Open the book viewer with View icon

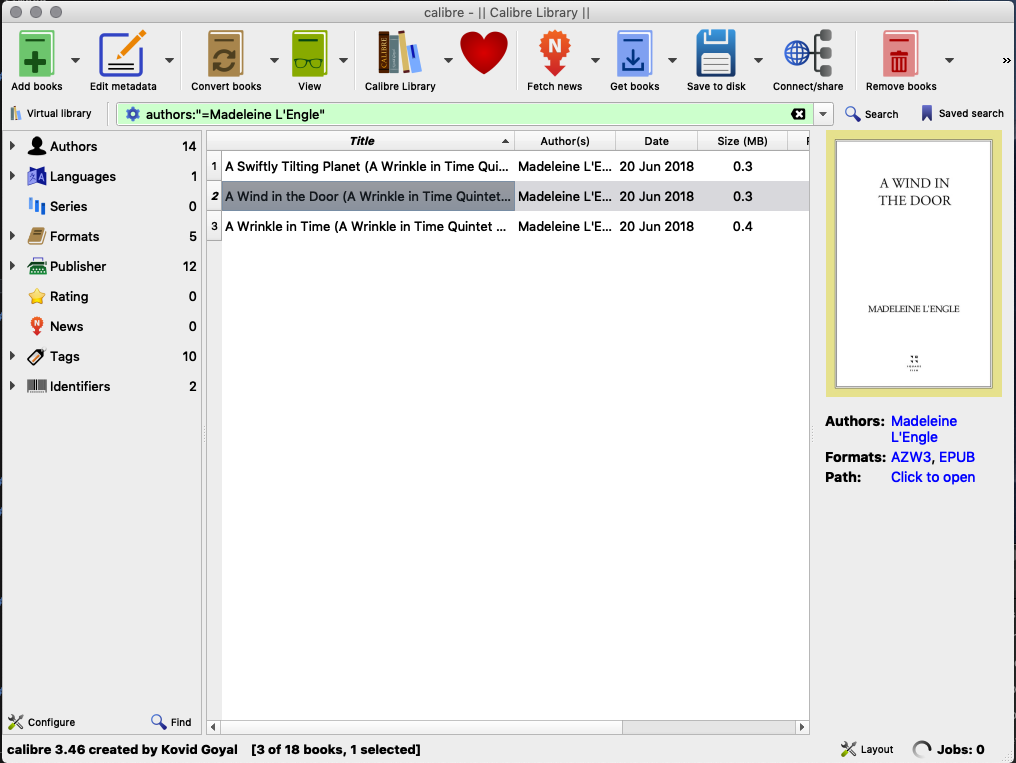(309, 54)
